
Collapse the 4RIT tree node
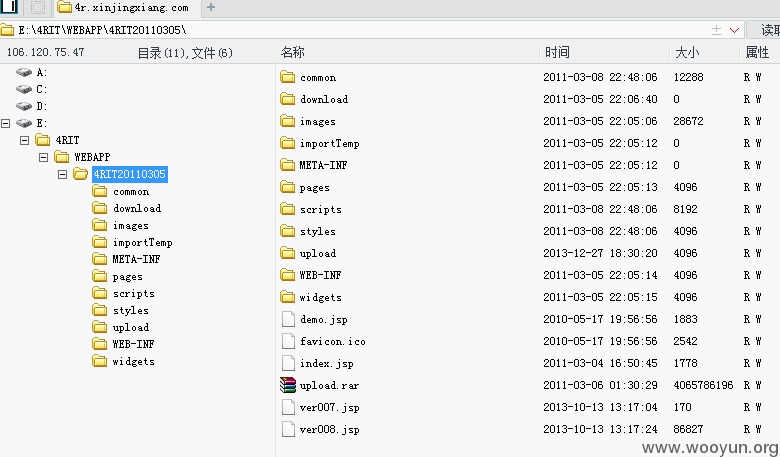pos(24,141)
